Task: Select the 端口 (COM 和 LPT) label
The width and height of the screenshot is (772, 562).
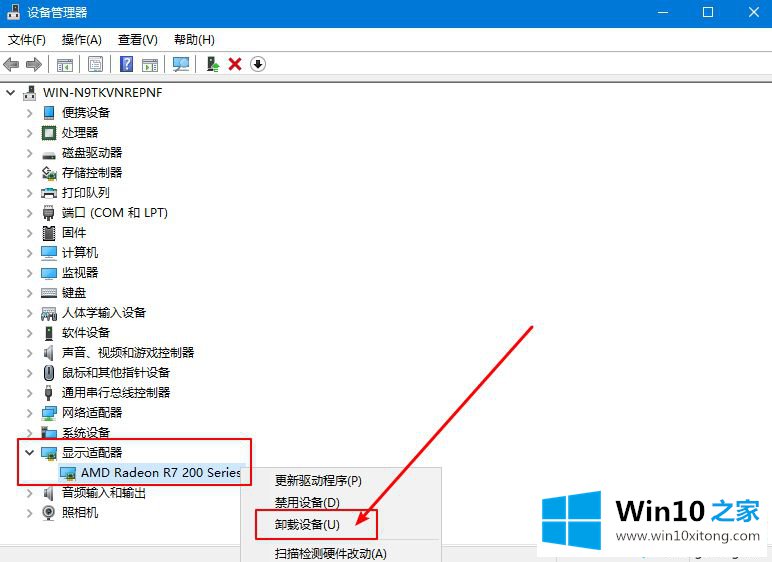Action: 115,213
